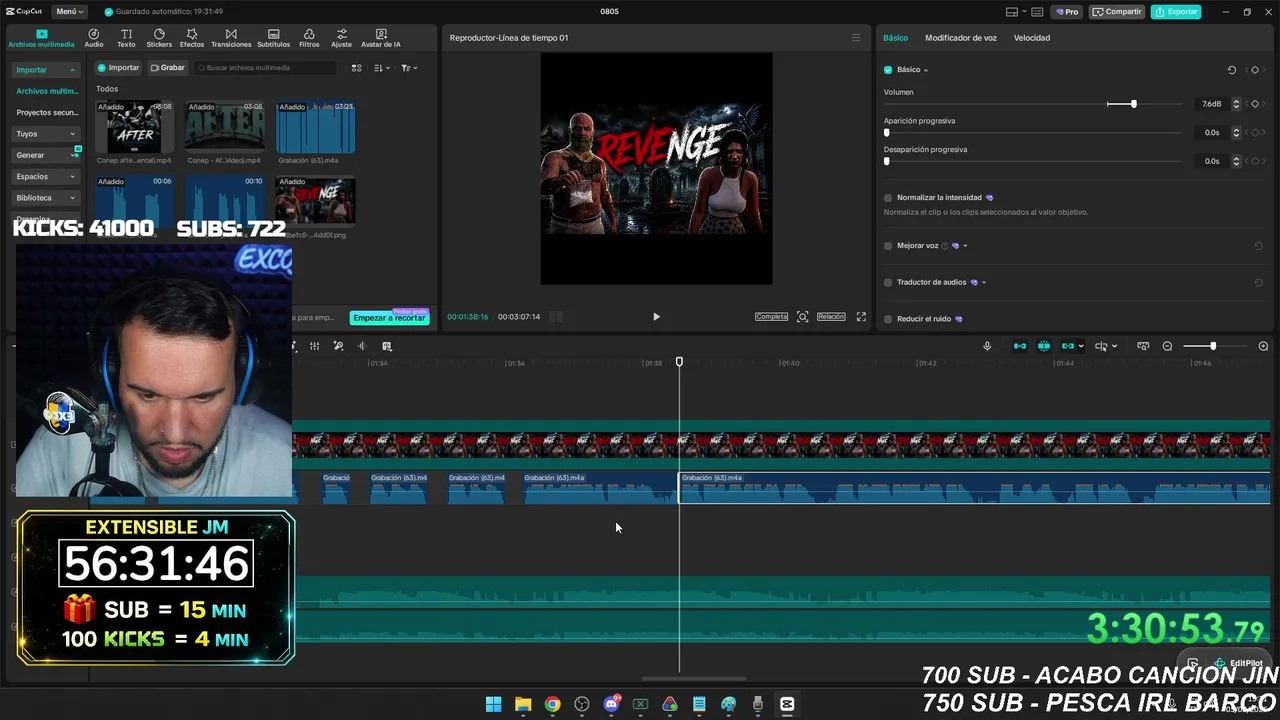Reset the Básico audio settings

tap(1231, 70)
